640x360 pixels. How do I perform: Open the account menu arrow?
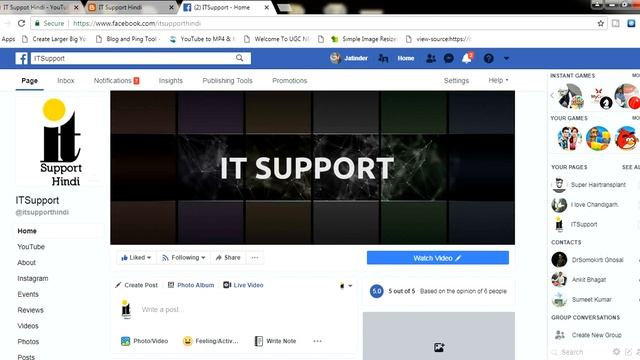point(506,58)
